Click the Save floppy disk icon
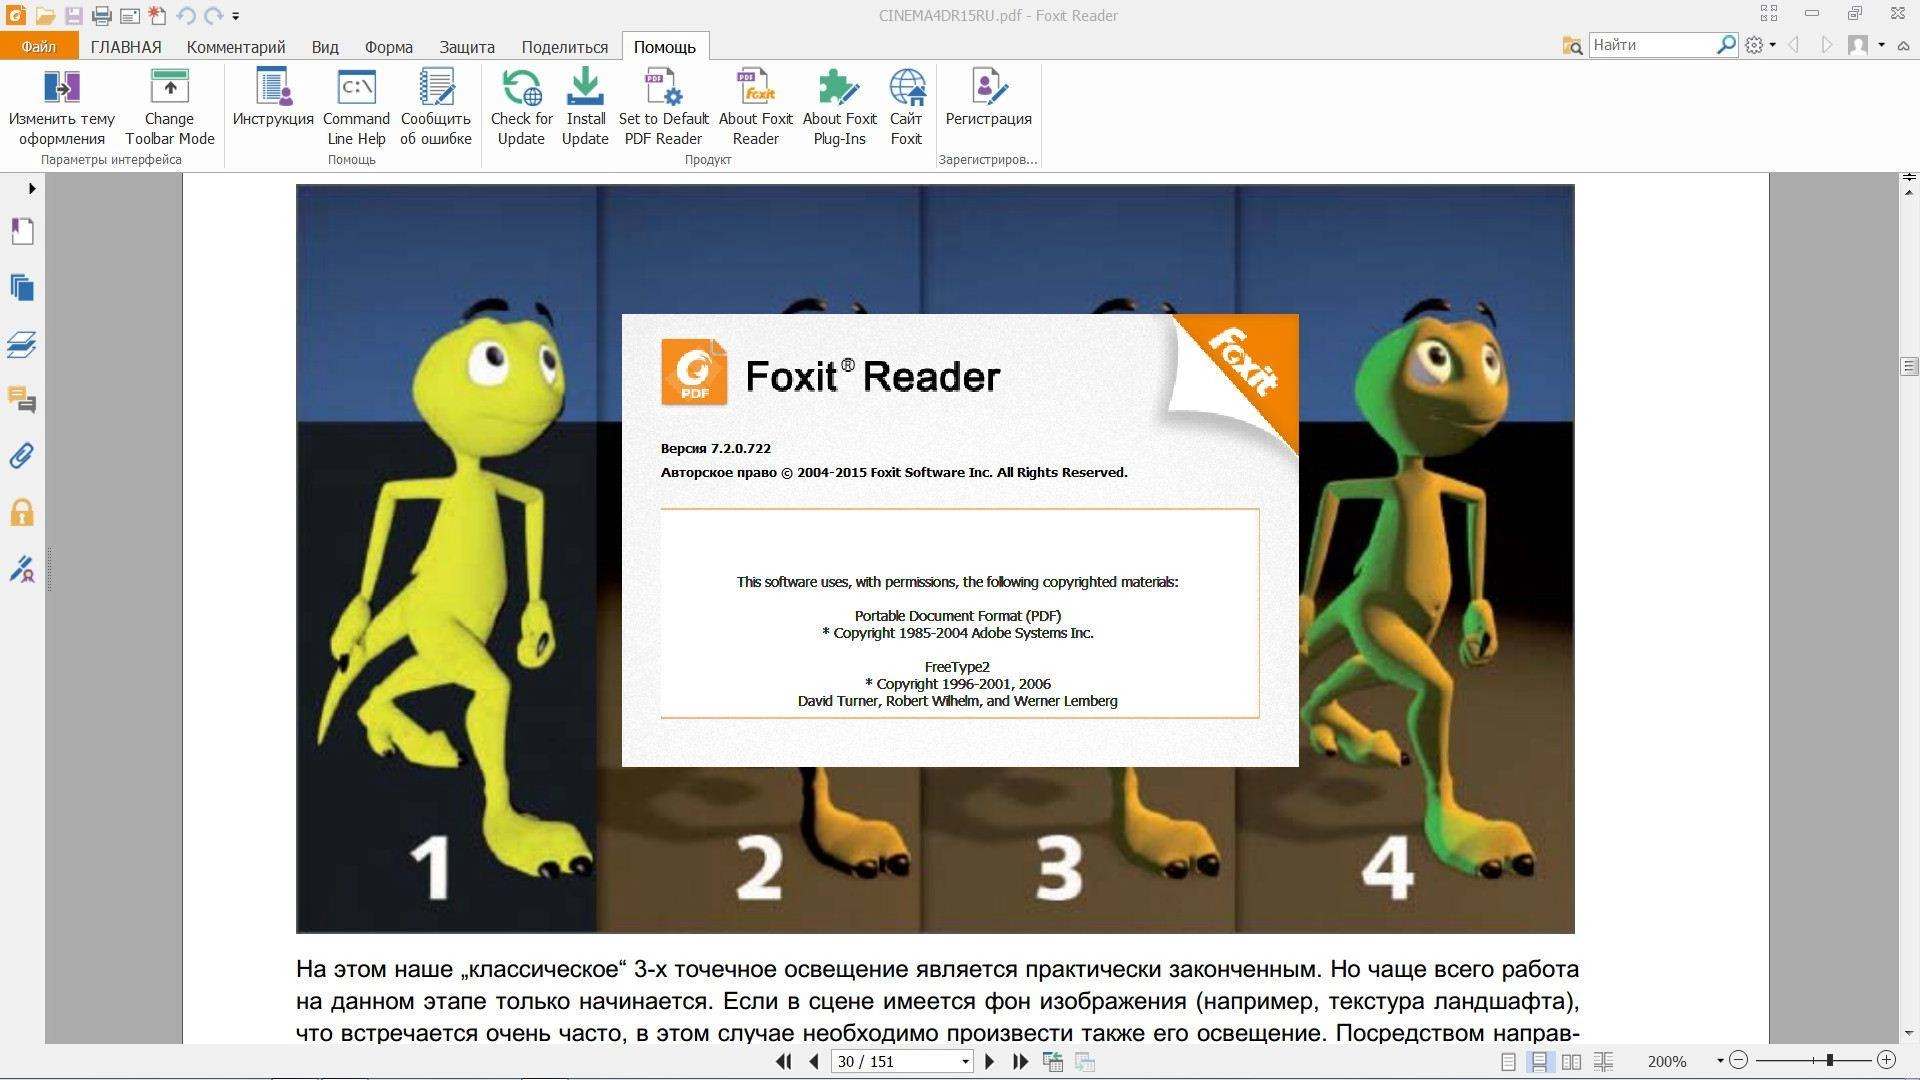The width and height of the screenshot is (1920, 1080). coord(73,15)
